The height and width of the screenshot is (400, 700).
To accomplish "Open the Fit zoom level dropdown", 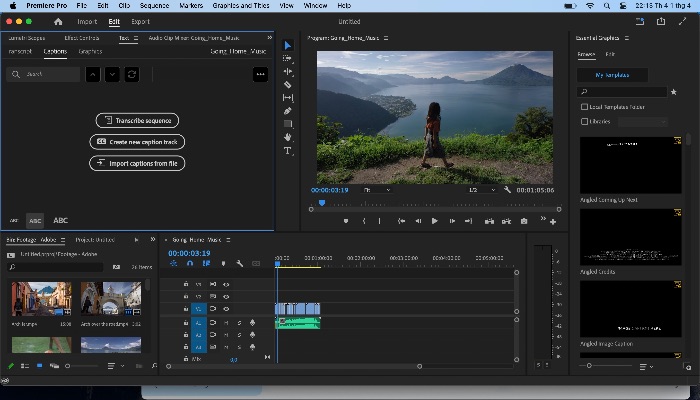I will coord(377,190).
